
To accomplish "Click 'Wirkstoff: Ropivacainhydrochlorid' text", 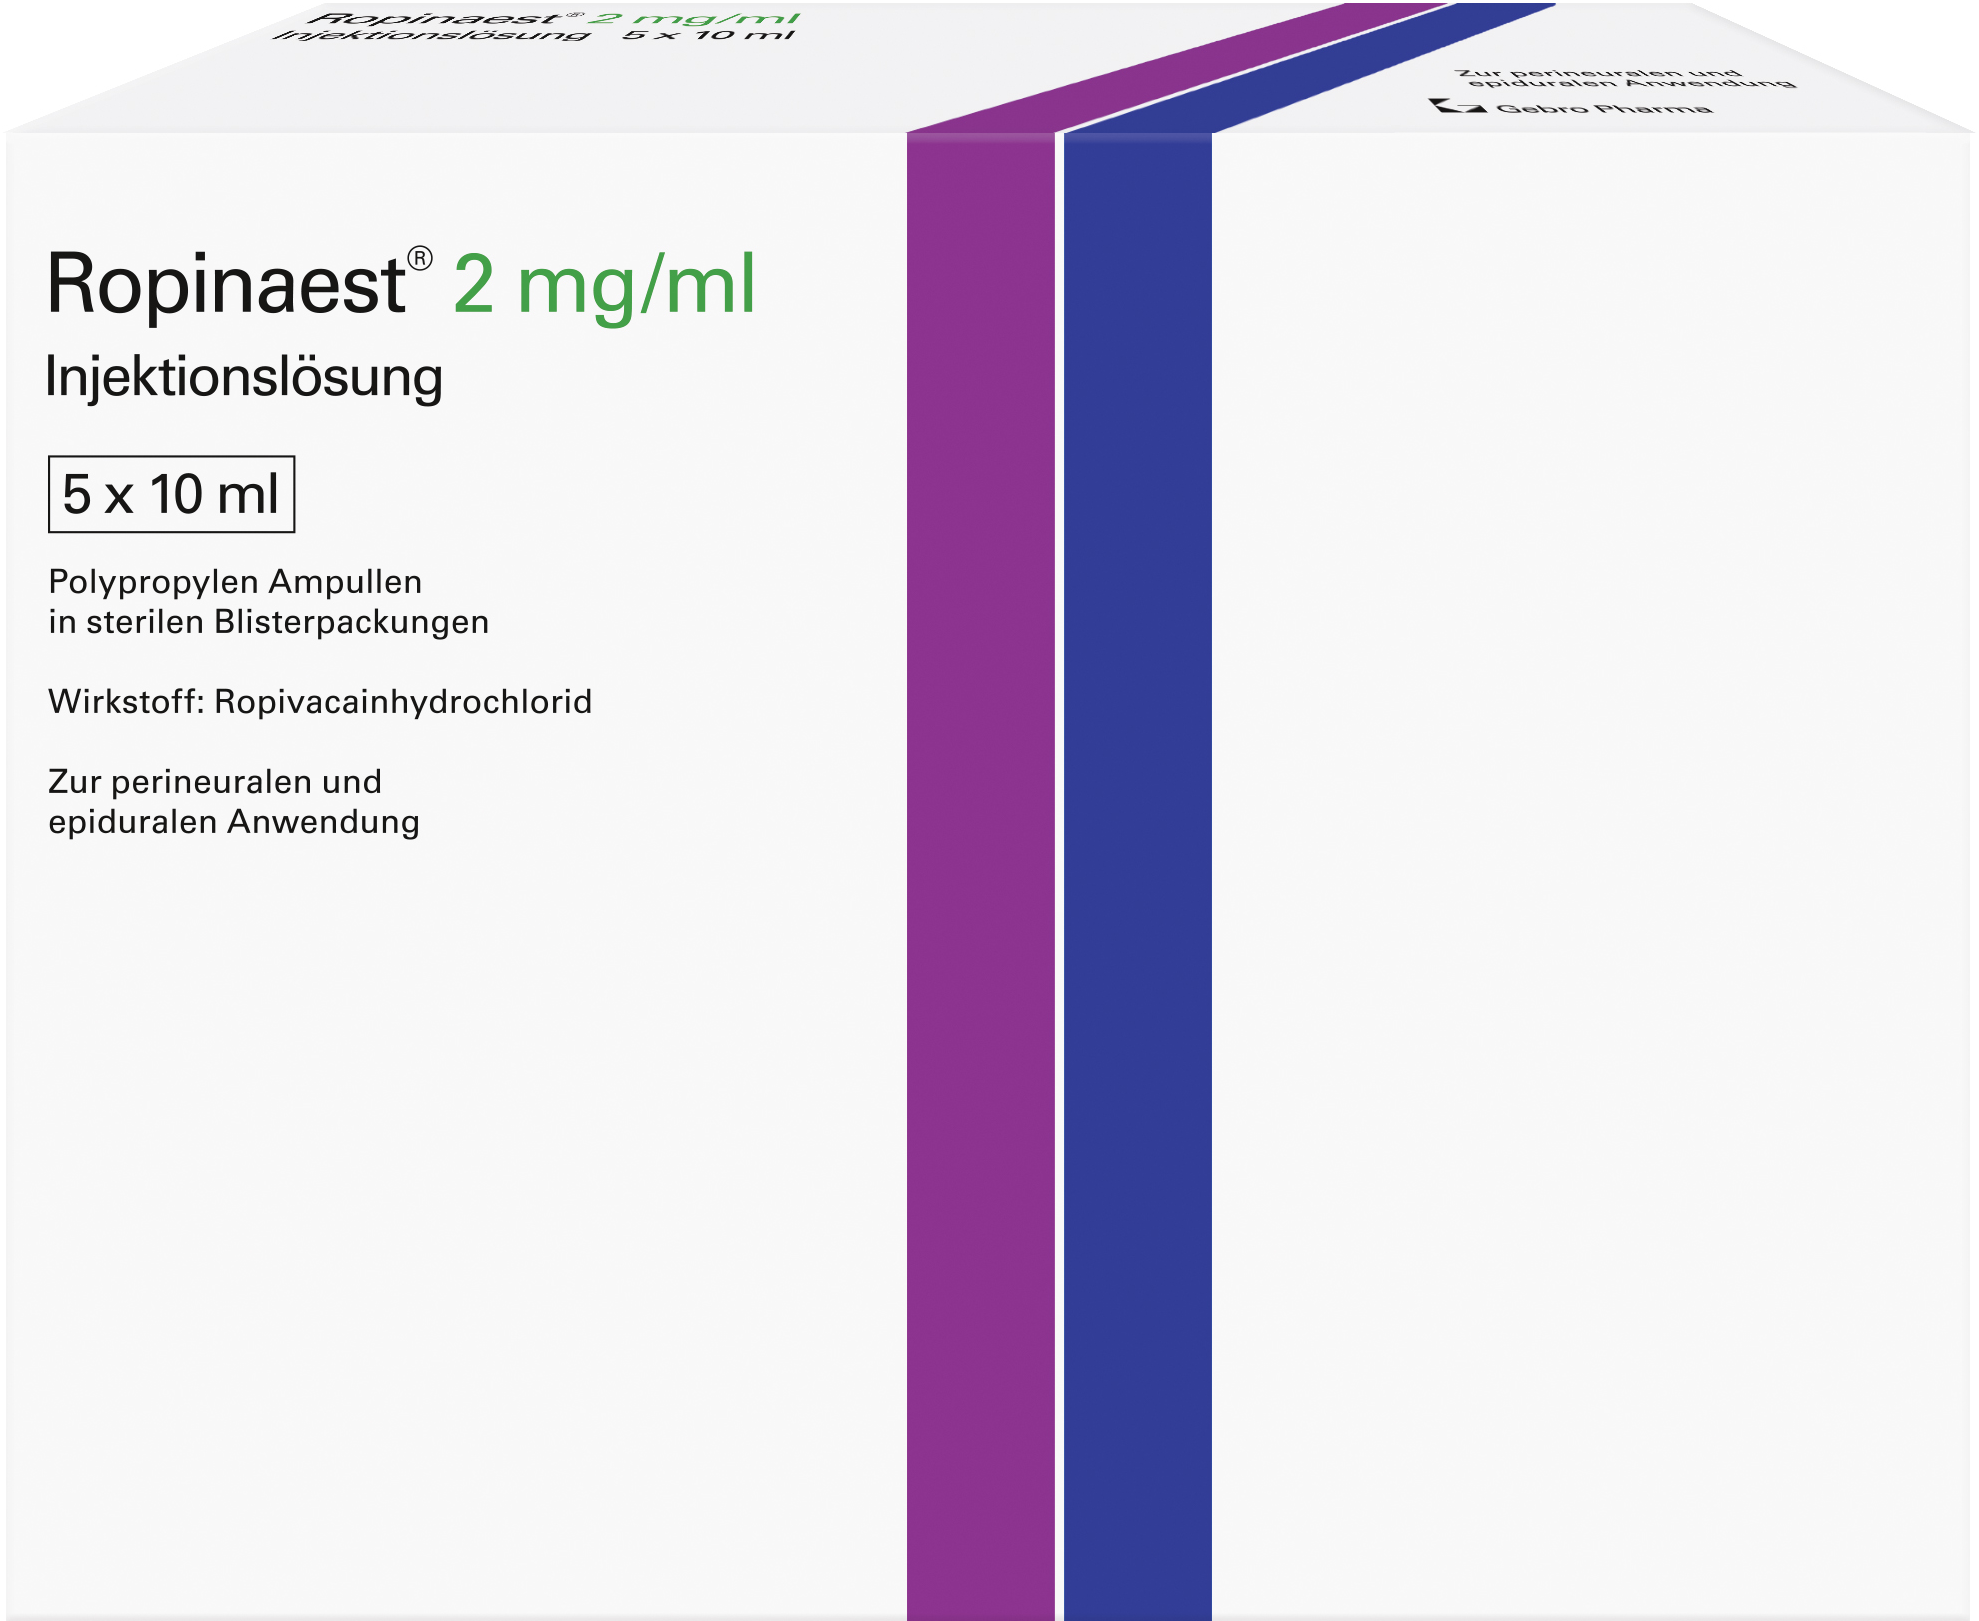I will pyautogui.click(x=320, y=702).
